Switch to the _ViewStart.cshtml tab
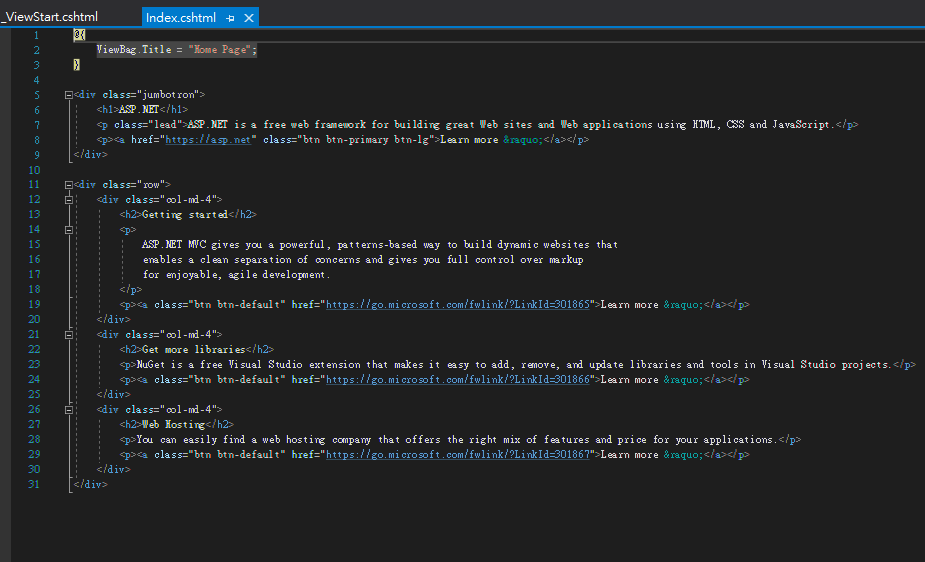 click(x=50, y=17)
